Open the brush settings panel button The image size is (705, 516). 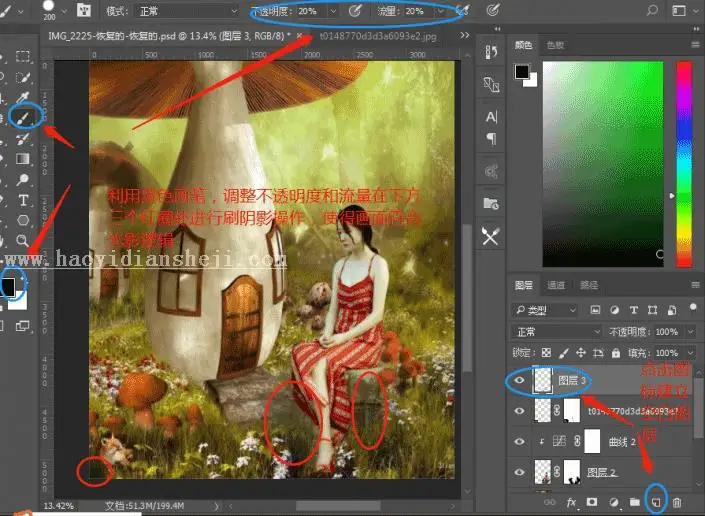click(84, 10)
